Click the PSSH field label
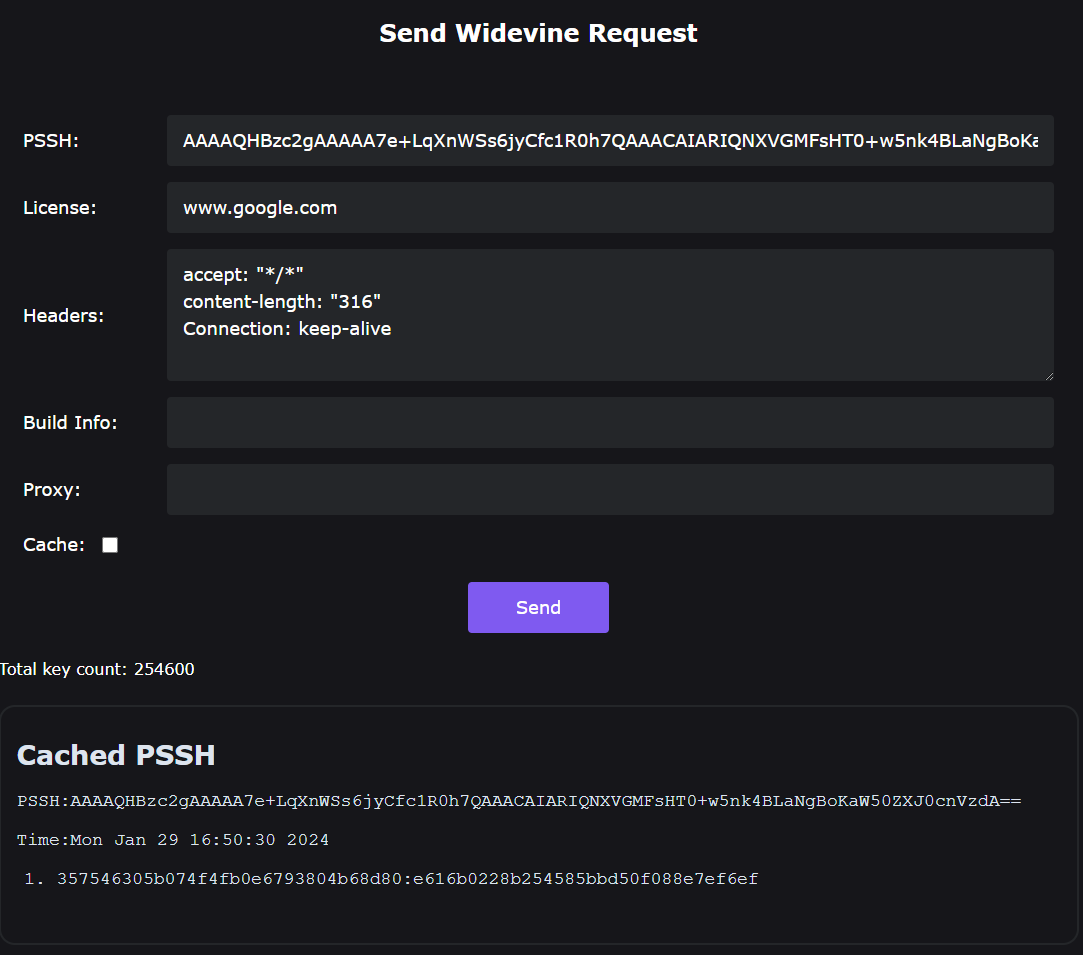The width and height of the screenshot is (1083, 955). coord(51,141)
